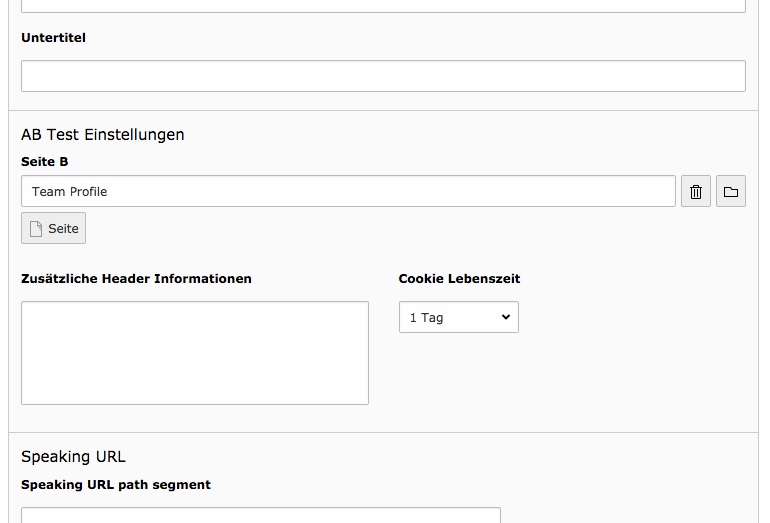This screenshot has width=770, height=523.
Task: Click the Zusätzliche Header Informationen label
Action: [x=137, y=278]
